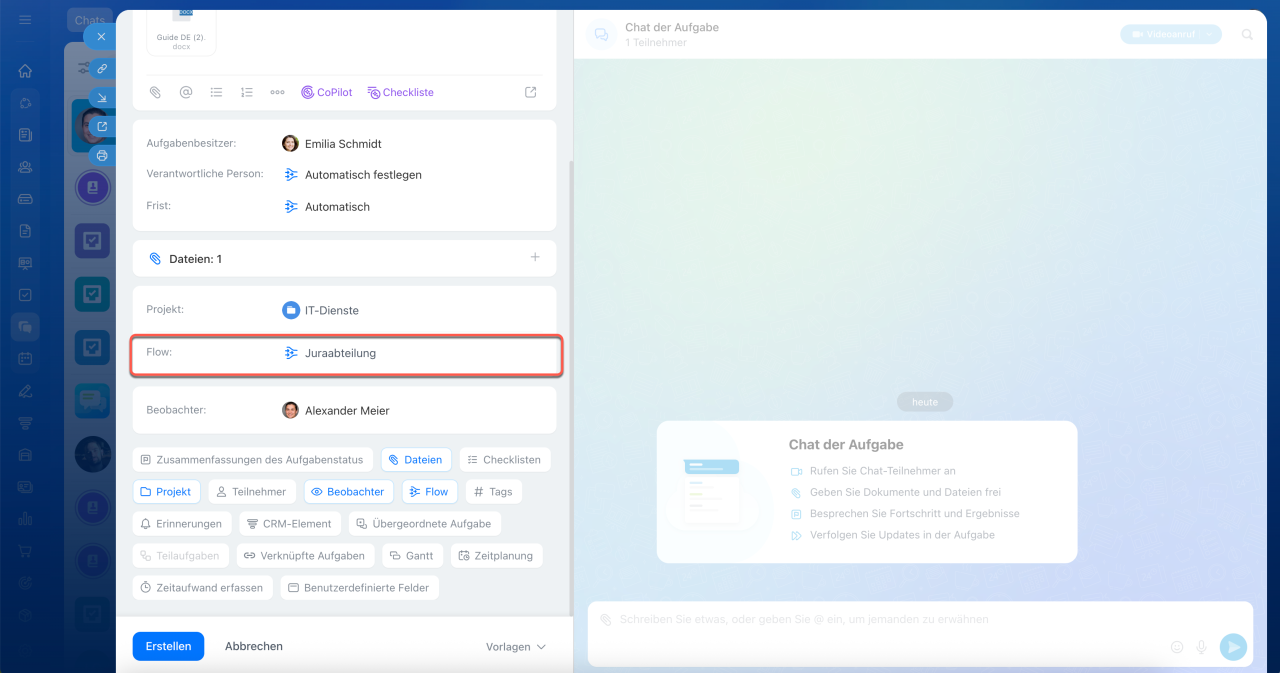The width and height of the screenshot is (1280, 673).
Task: Open the presentation board icon in left sidebar
Action: 25,263
